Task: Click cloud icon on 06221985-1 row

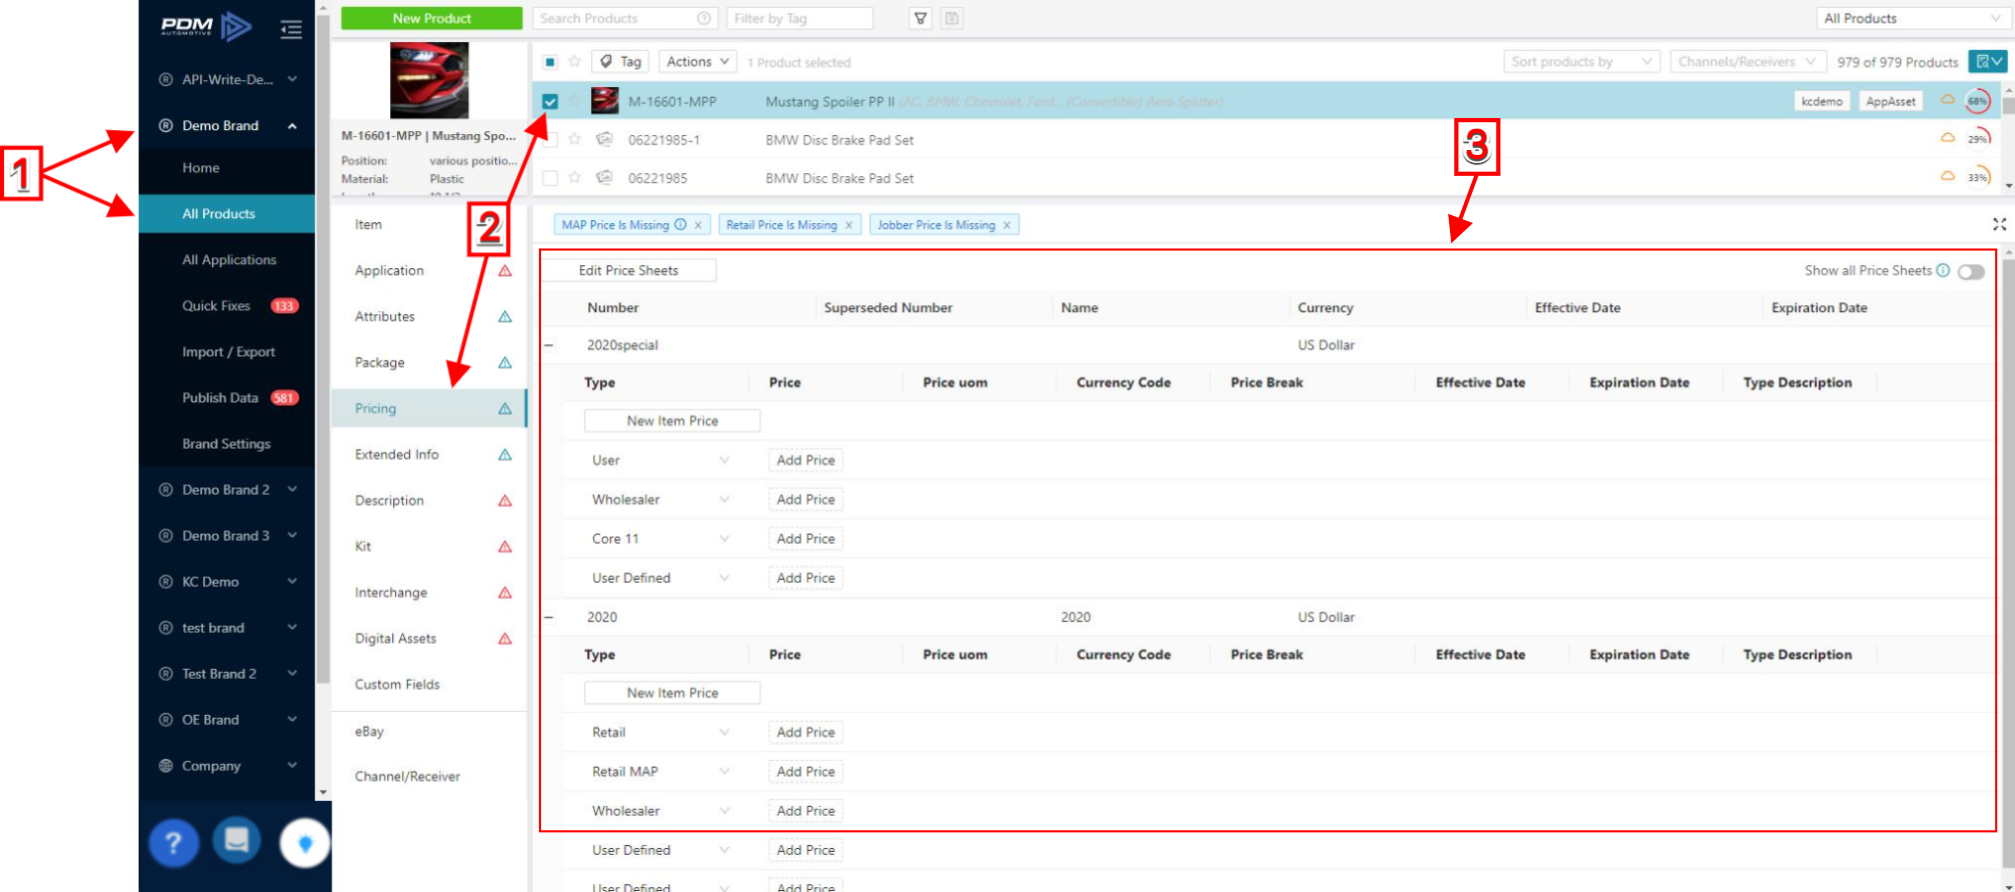Action: click(1947, 138)
